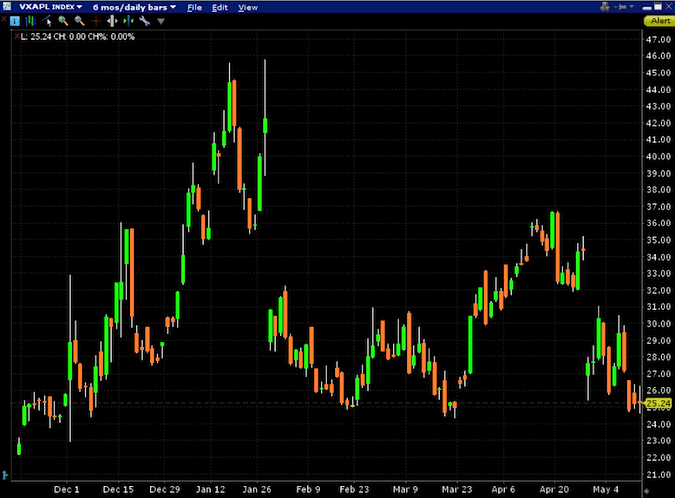Image resolution: width=675 pixels, height=498 pixels.
Task: Click the gray expand-width arrows icon
Action: point(112,21)
